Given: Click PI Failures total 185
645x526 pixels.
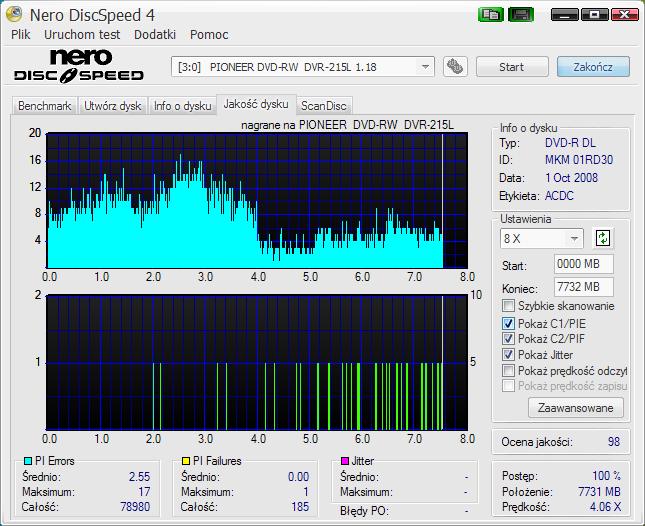Looking at the screenshot, I should click(x=300, y=506).
